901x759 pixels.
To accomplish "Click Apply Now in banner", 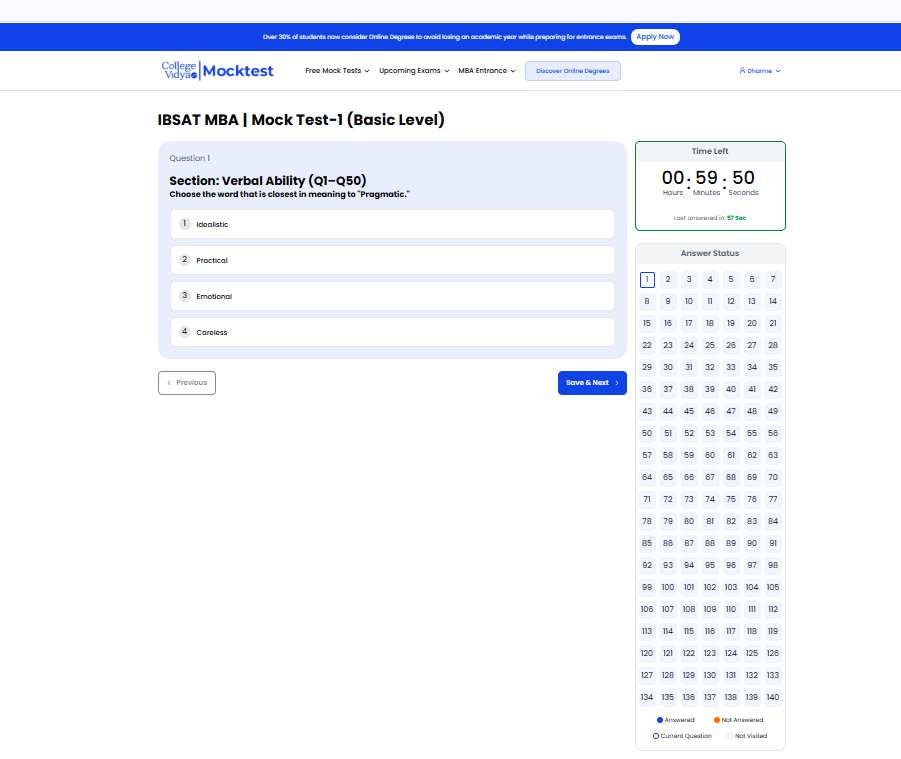I will coord(655,37).
